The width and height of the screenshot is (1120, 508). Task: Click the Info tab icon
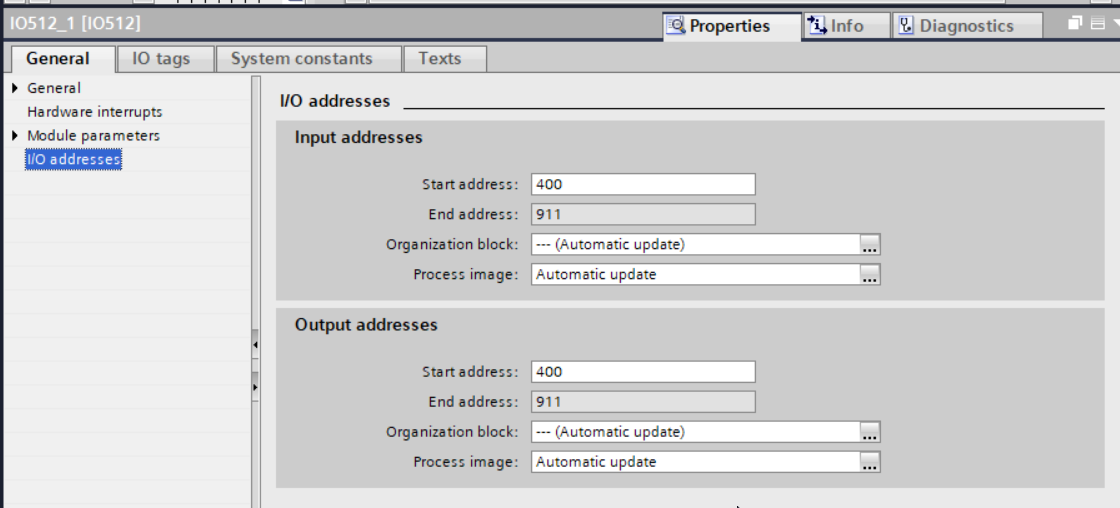coord(817,26)
